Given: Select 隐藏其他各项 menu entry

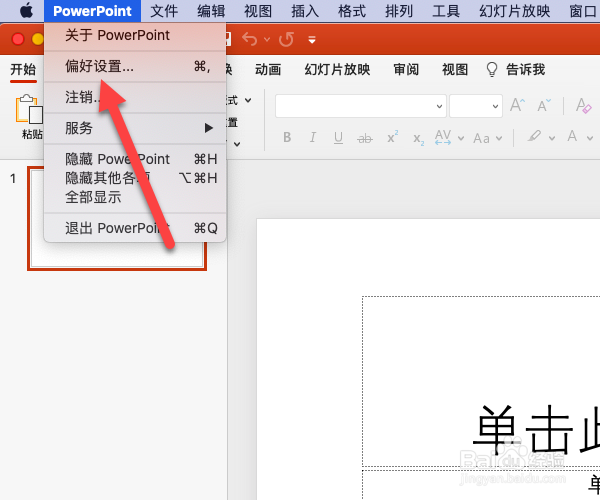Looking at the screenshot, I should [135, 178].
